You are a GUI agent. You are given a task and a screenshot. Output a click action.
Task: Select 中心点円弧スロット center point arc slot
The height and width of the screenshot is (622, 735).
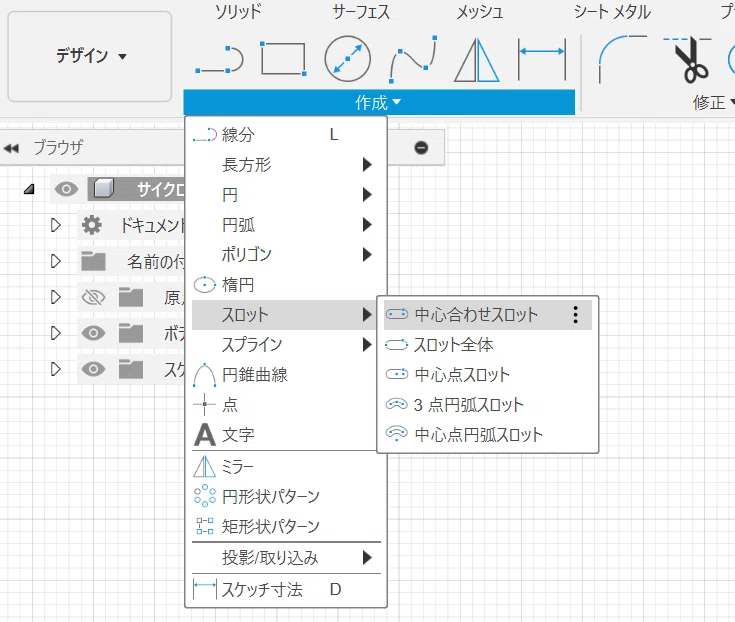[x=488, y=435]
